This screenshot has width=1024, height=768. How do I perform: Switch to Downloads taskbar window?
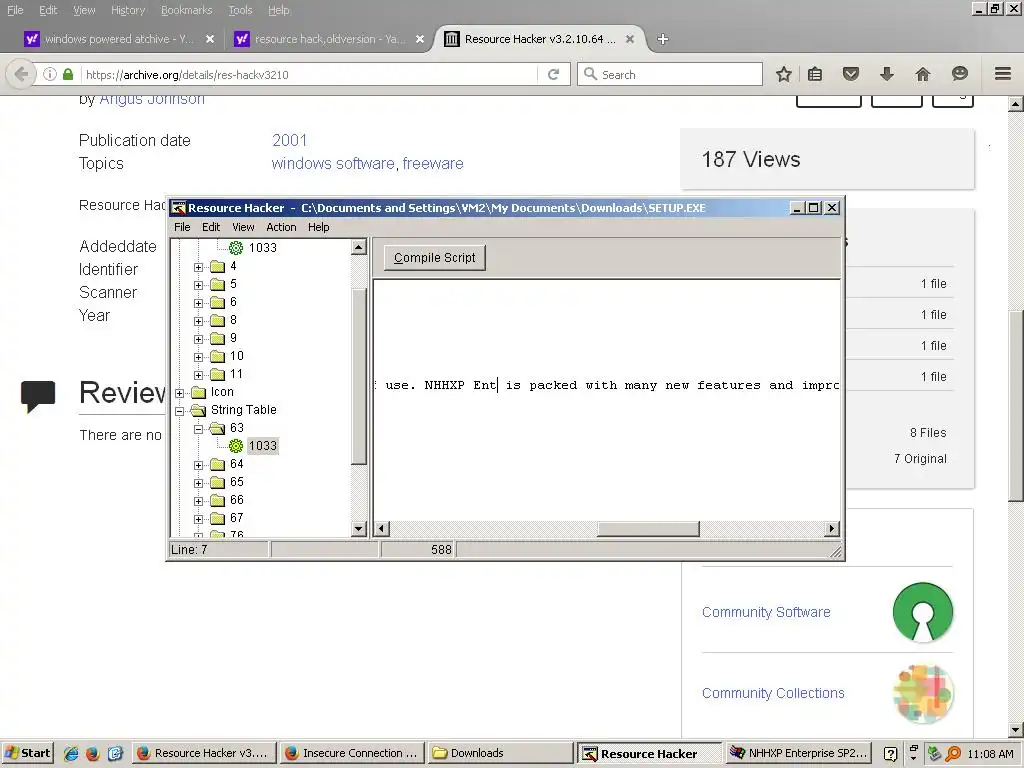(499, 754)
